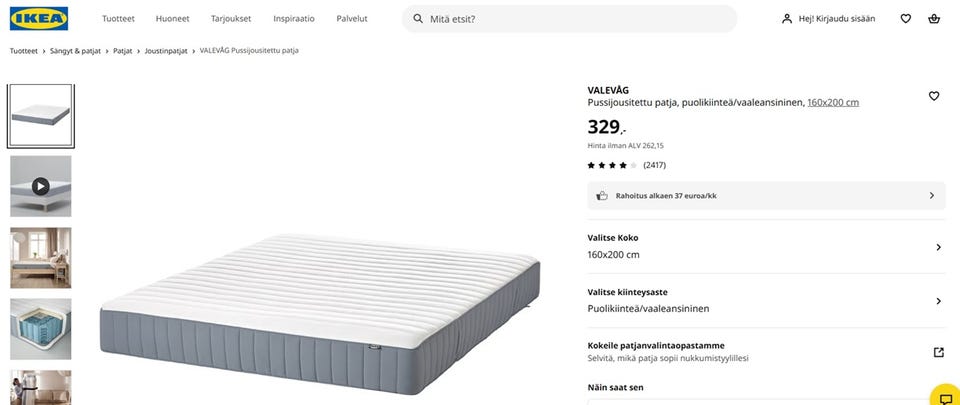Click the IKEA logo
960x405 pixels.
40,19
